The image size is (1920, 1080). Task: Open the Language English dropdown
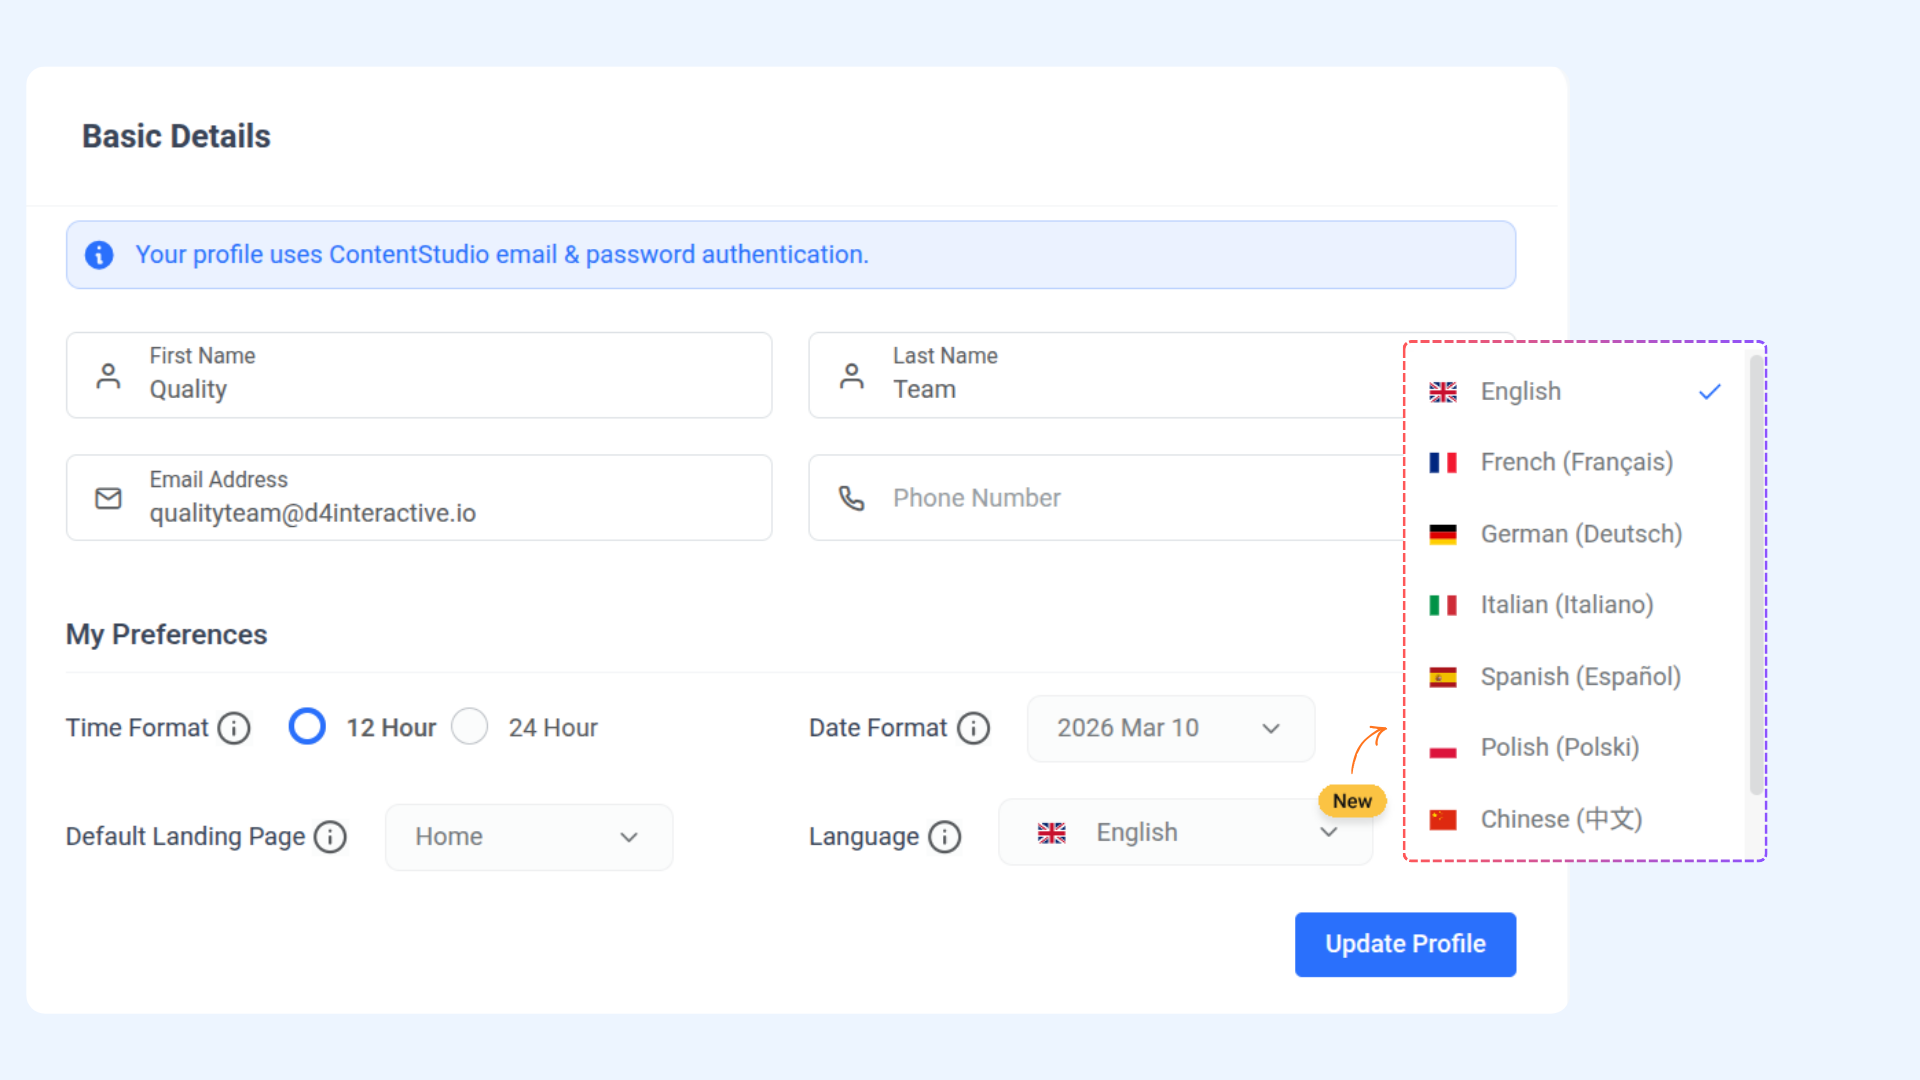pos(1185,833)
